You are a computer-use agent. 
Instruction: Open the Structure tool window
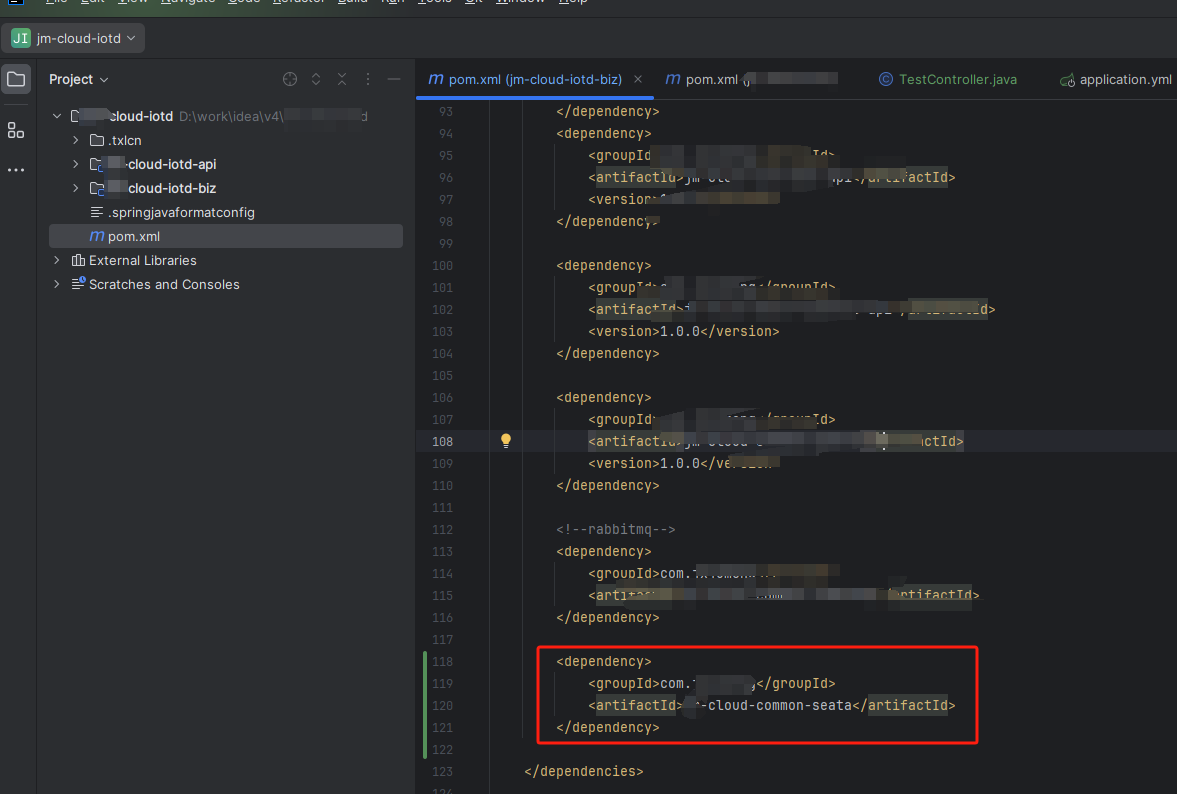[x=16, y=130]
